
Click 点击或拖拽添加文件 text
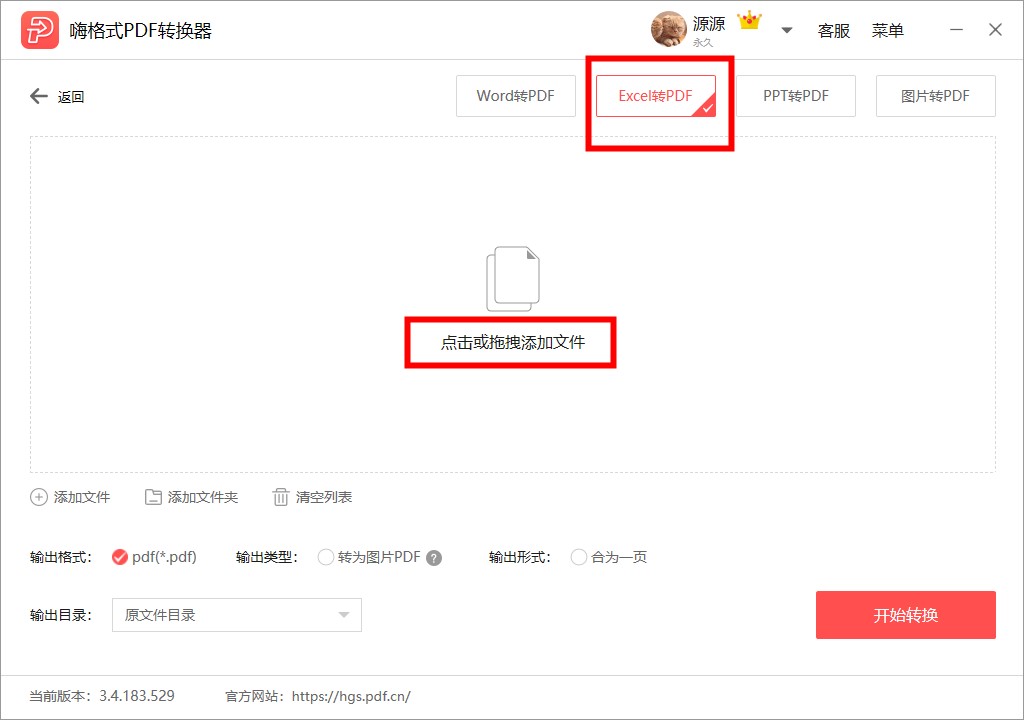[x=513, y=342]
